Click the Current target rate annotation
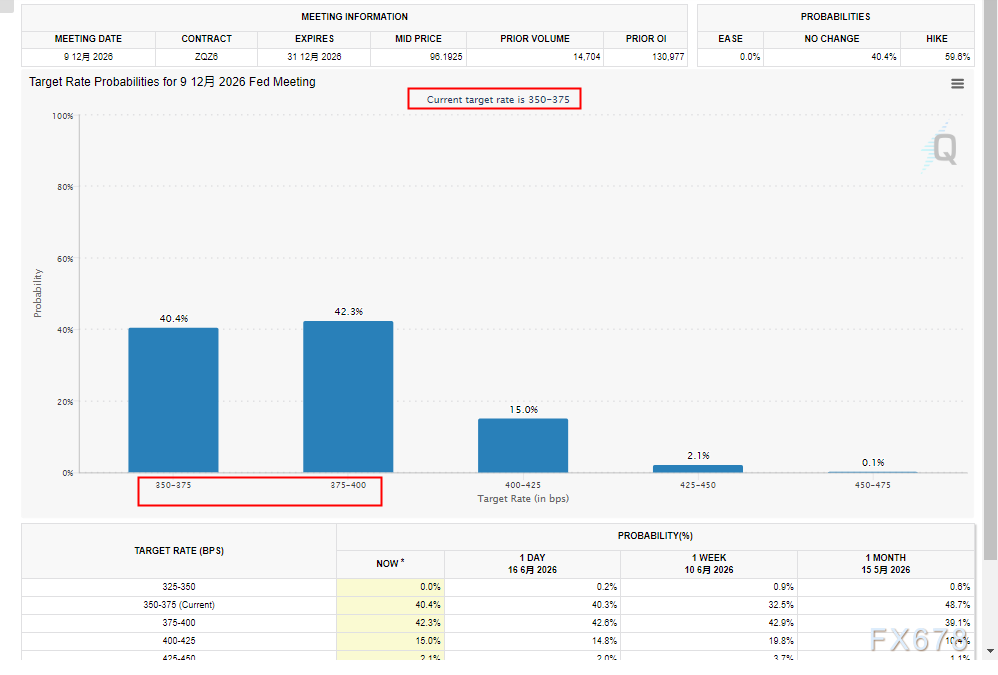 point(495,99)
